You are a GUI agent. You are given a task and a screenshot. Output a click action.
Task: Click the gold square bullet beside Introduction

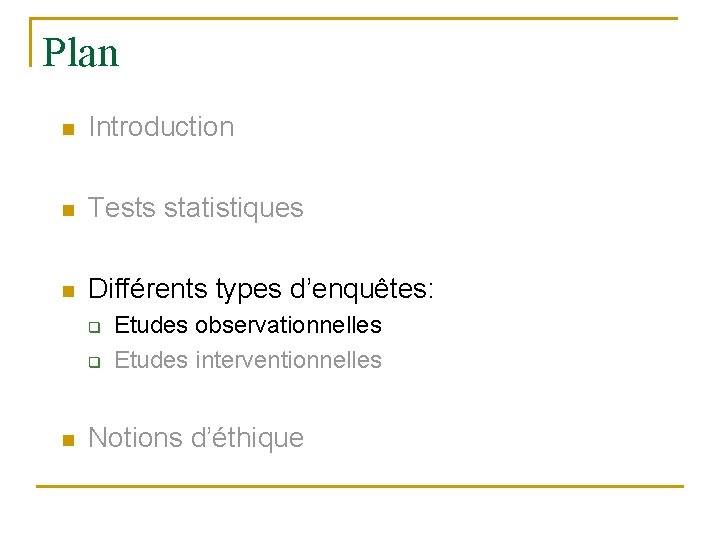67,130
